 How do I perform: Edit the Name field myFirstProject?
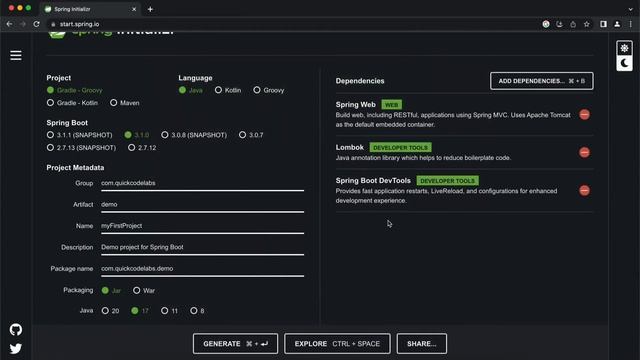pyautogui.click(x=202, y=226)
